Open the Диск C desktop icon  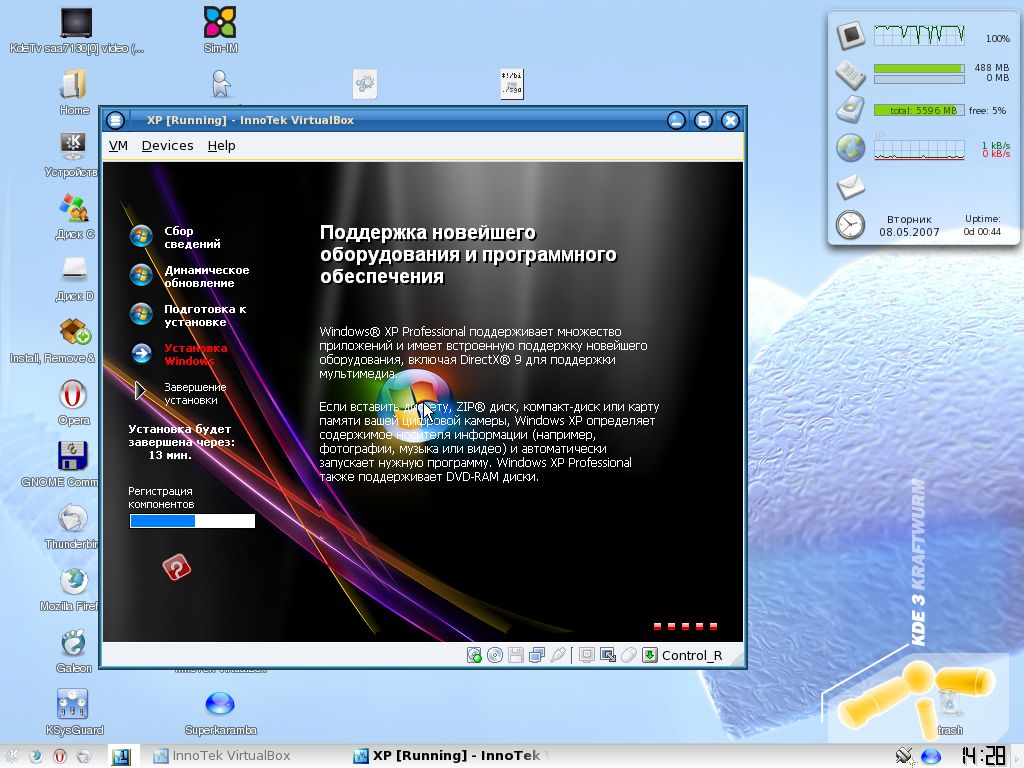pos(74,216)
